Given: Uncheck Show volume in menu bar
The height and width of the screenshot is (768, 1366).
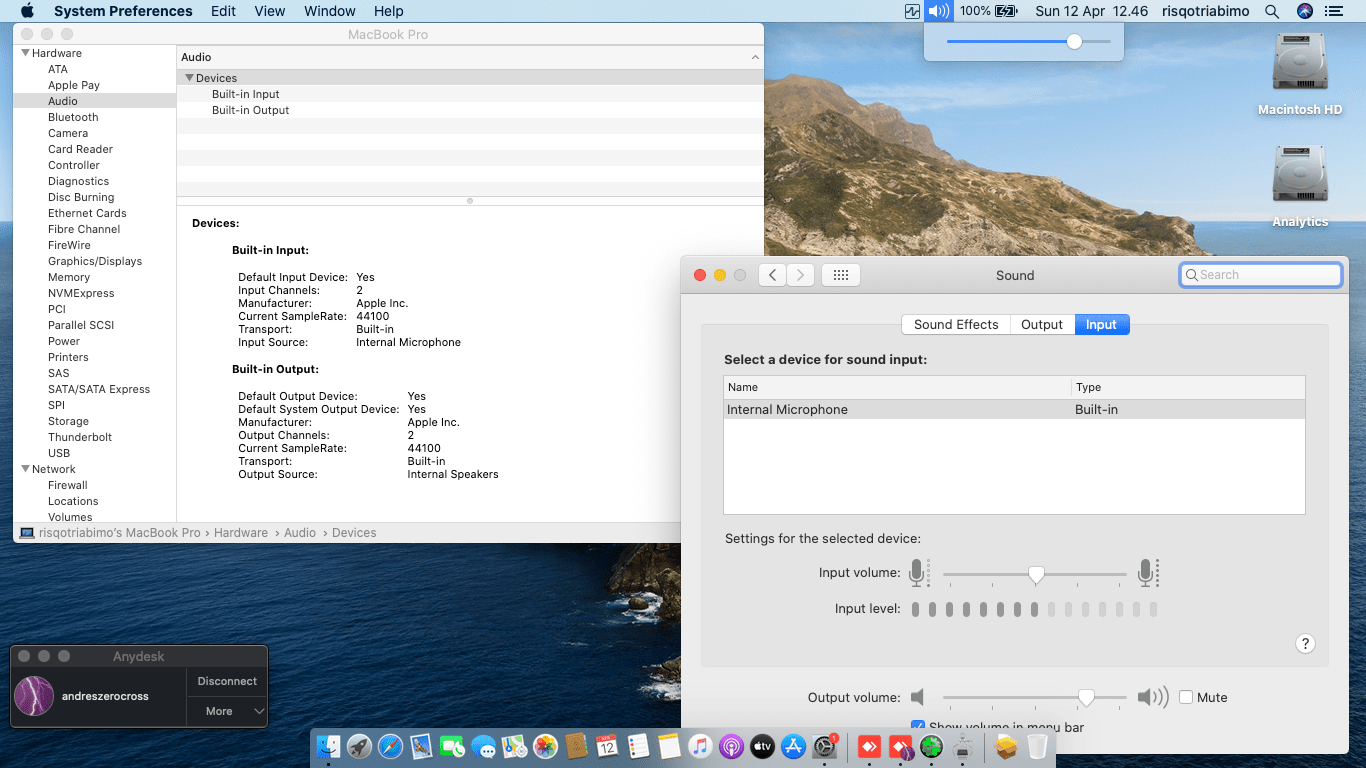Looking at the screenshot, I should coord(918,726).
